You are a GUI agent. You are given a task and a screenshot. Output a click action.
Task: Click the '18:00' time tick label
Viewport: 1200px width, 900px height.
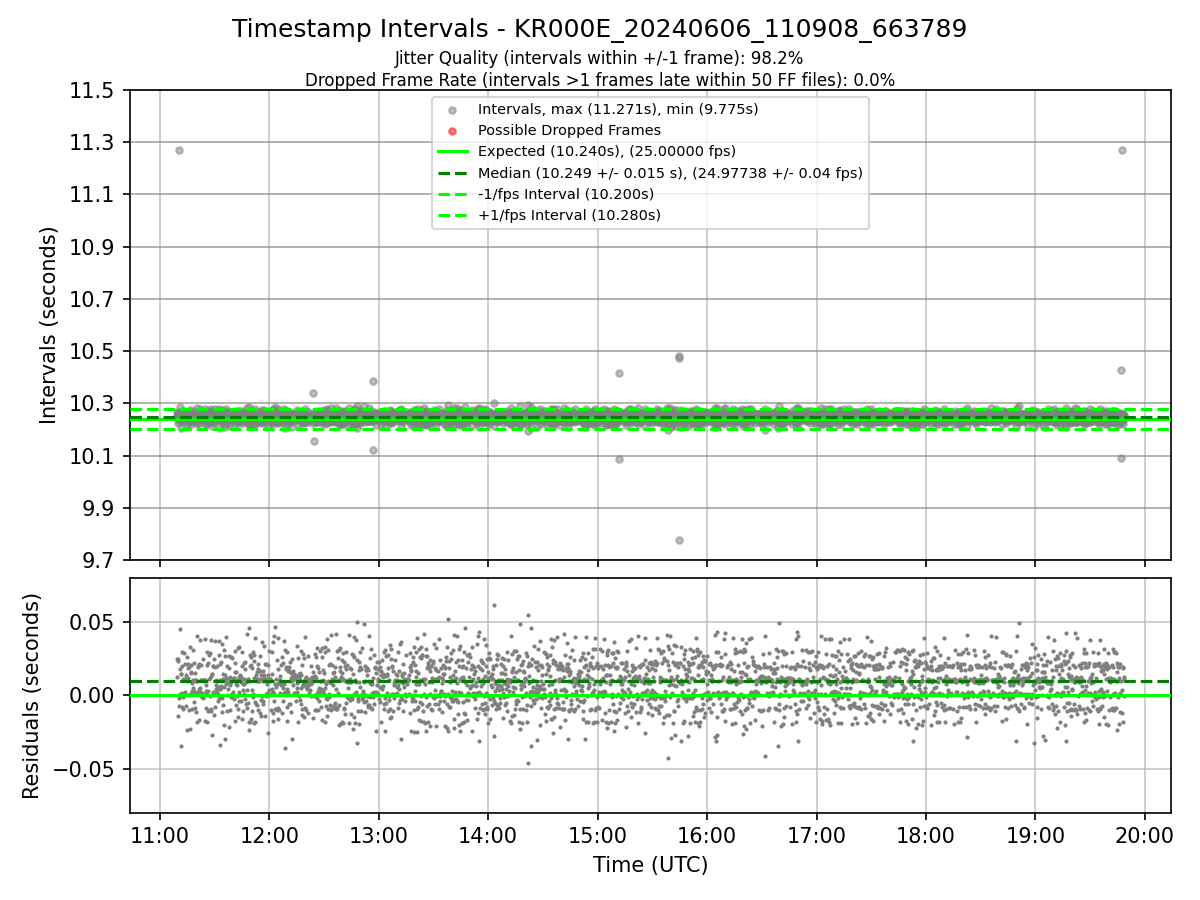[925, 834]
